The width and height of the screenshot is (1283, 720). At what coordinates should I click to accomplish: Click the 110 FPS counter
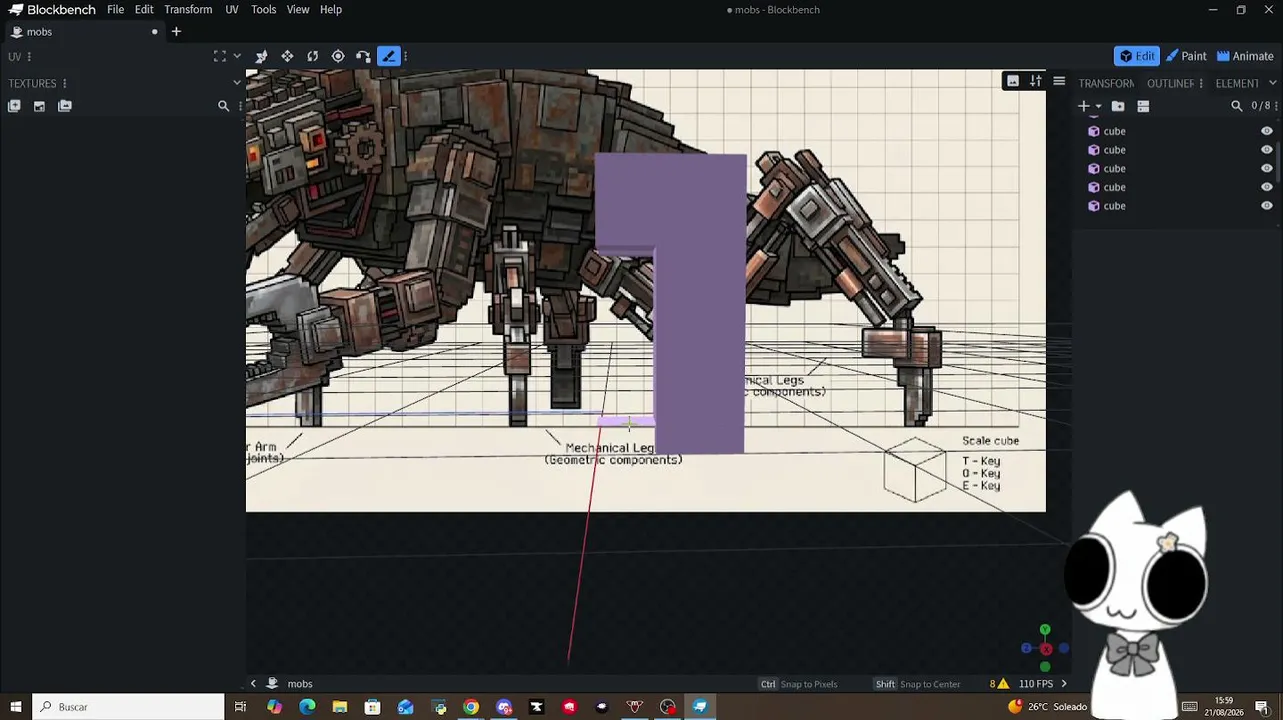(1036, 684)
